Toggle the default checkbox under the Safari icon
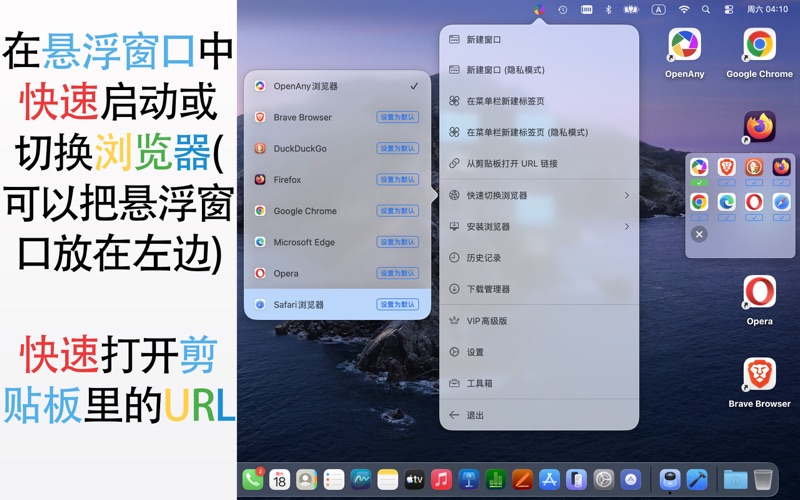The width and height of the screenshot is (800, 500). coord(781,217)
